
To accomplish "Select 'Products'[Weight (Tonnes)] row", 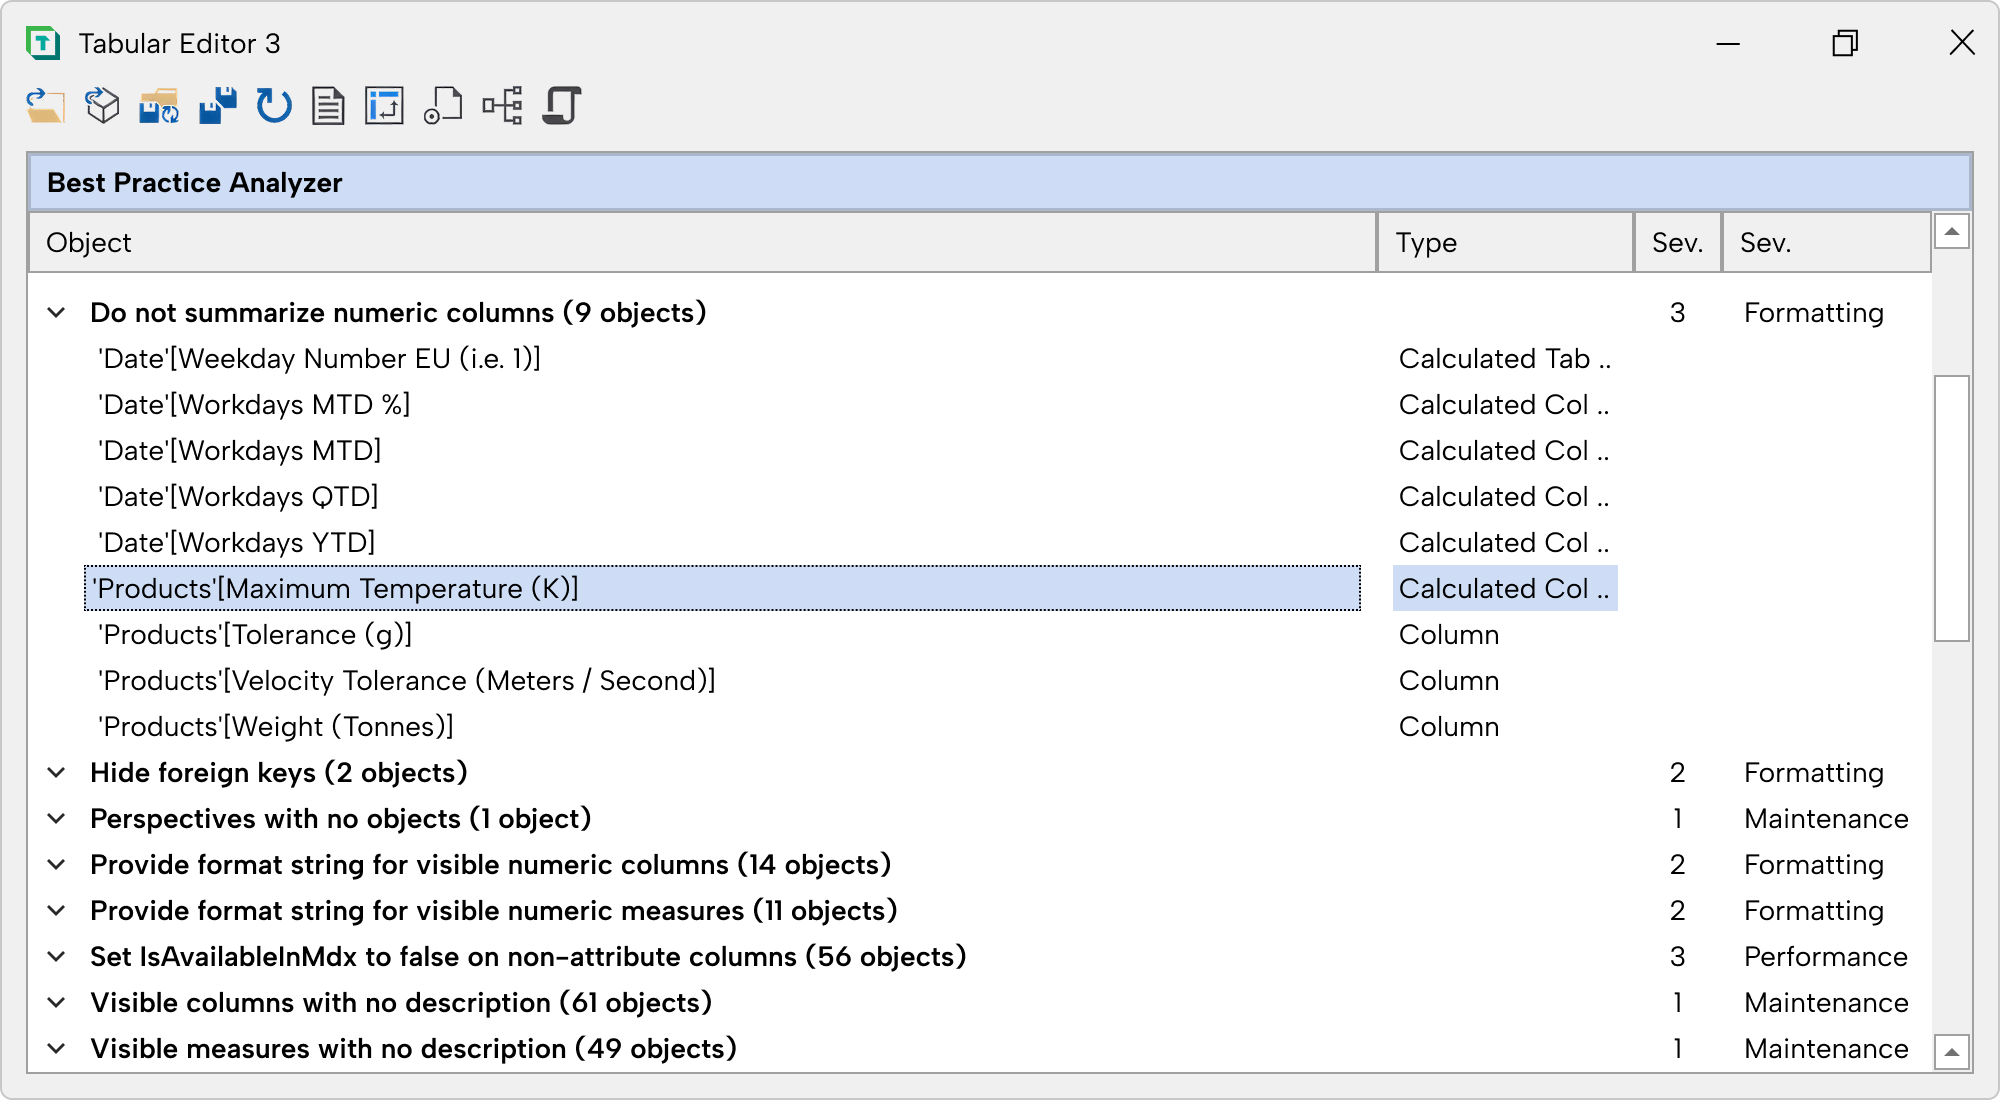I will (x=723, y=727).
